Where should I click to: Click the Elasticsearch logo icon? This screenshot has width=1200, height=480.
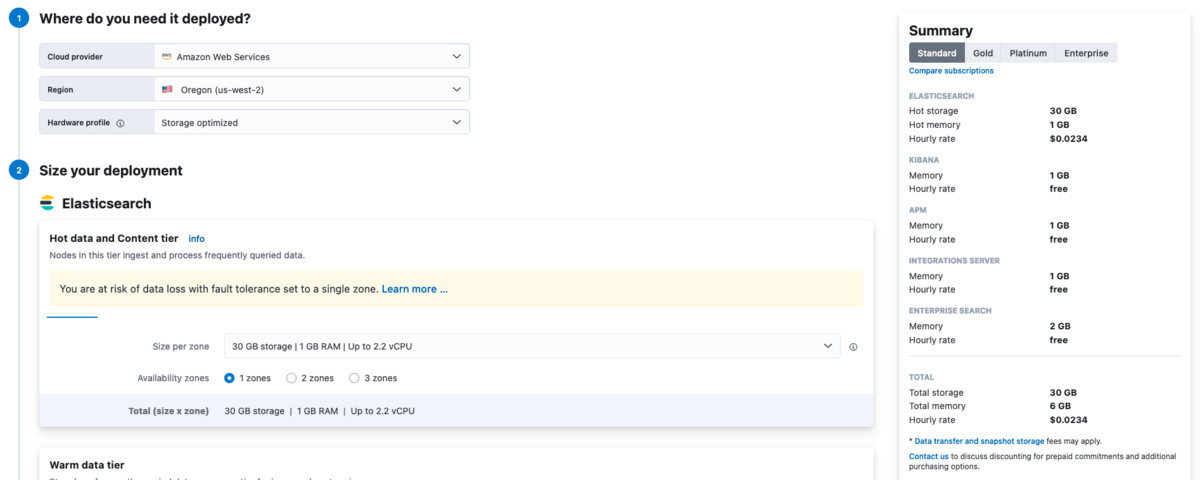coord(47,203)
